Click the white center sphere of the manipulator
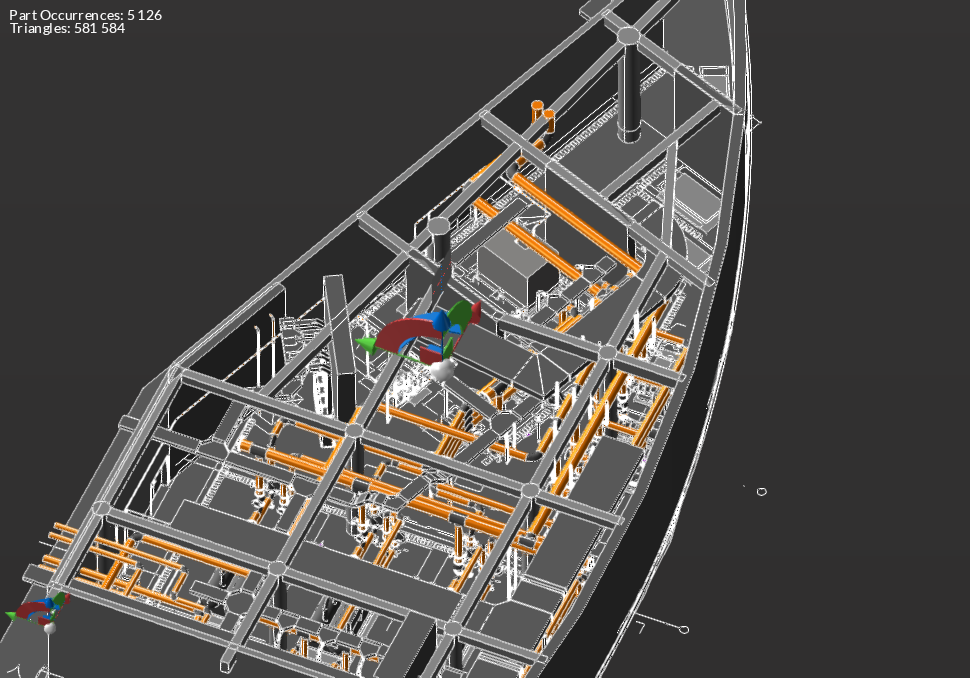Viewport: 970px width, 678px height. click(443, 370)
